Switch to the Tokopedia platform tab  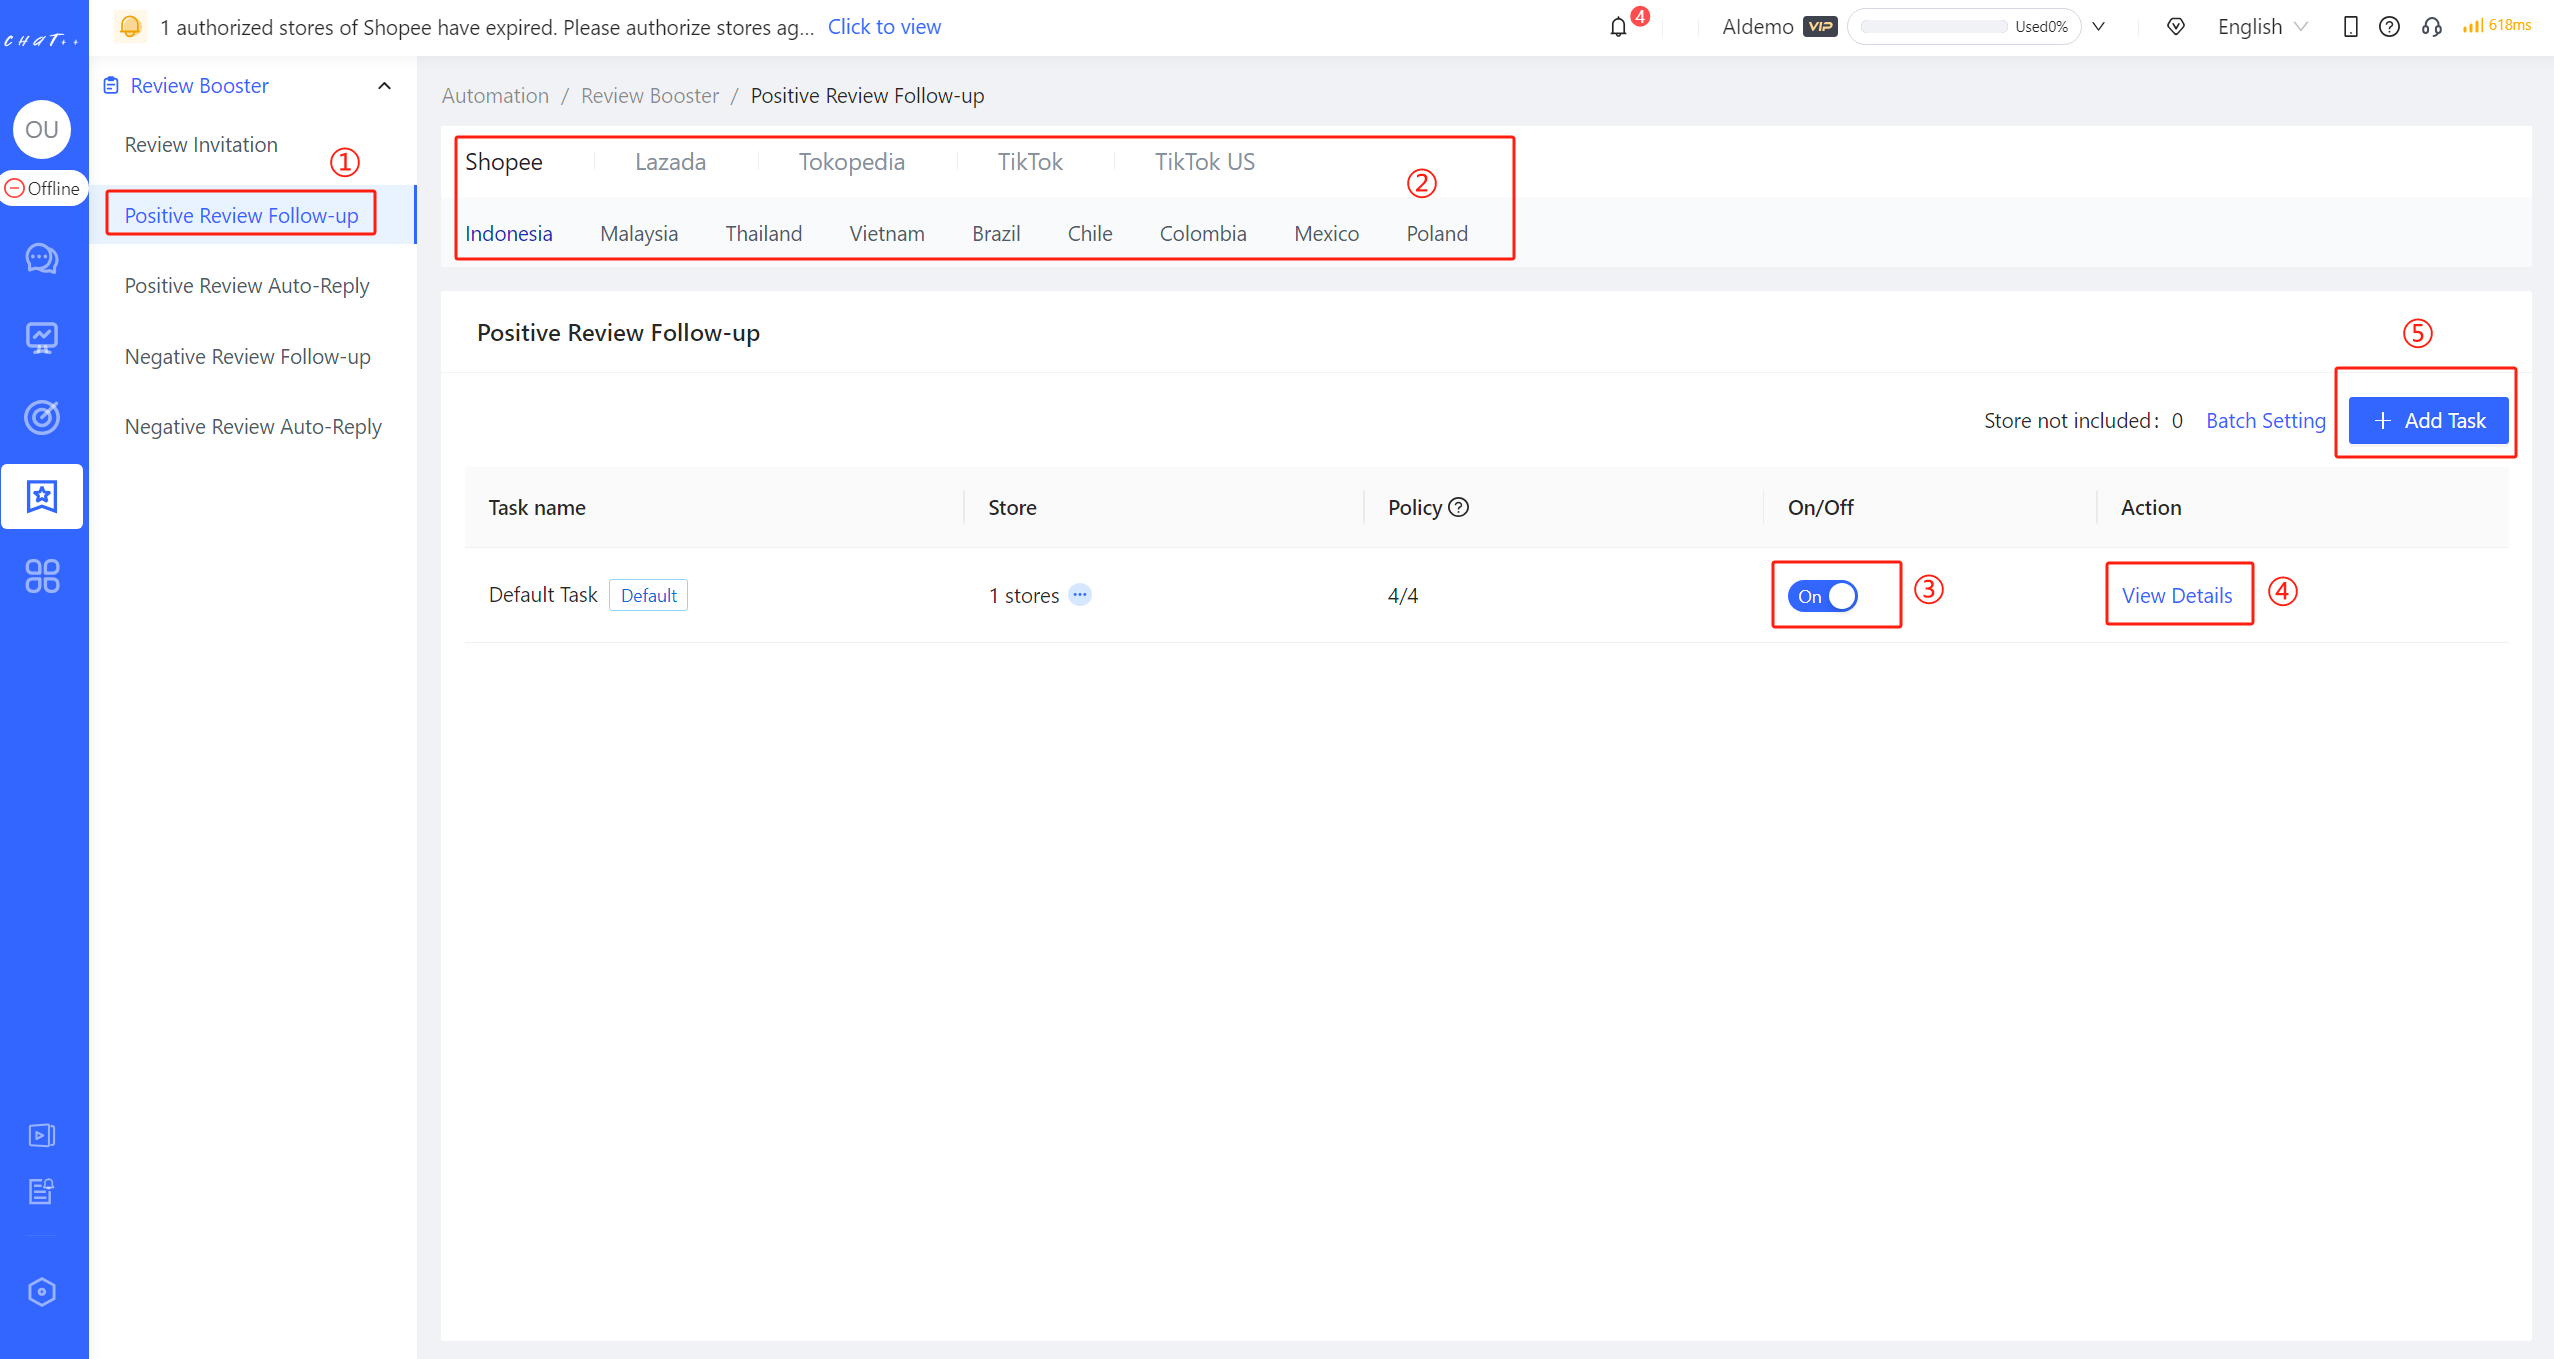(851, 162)
